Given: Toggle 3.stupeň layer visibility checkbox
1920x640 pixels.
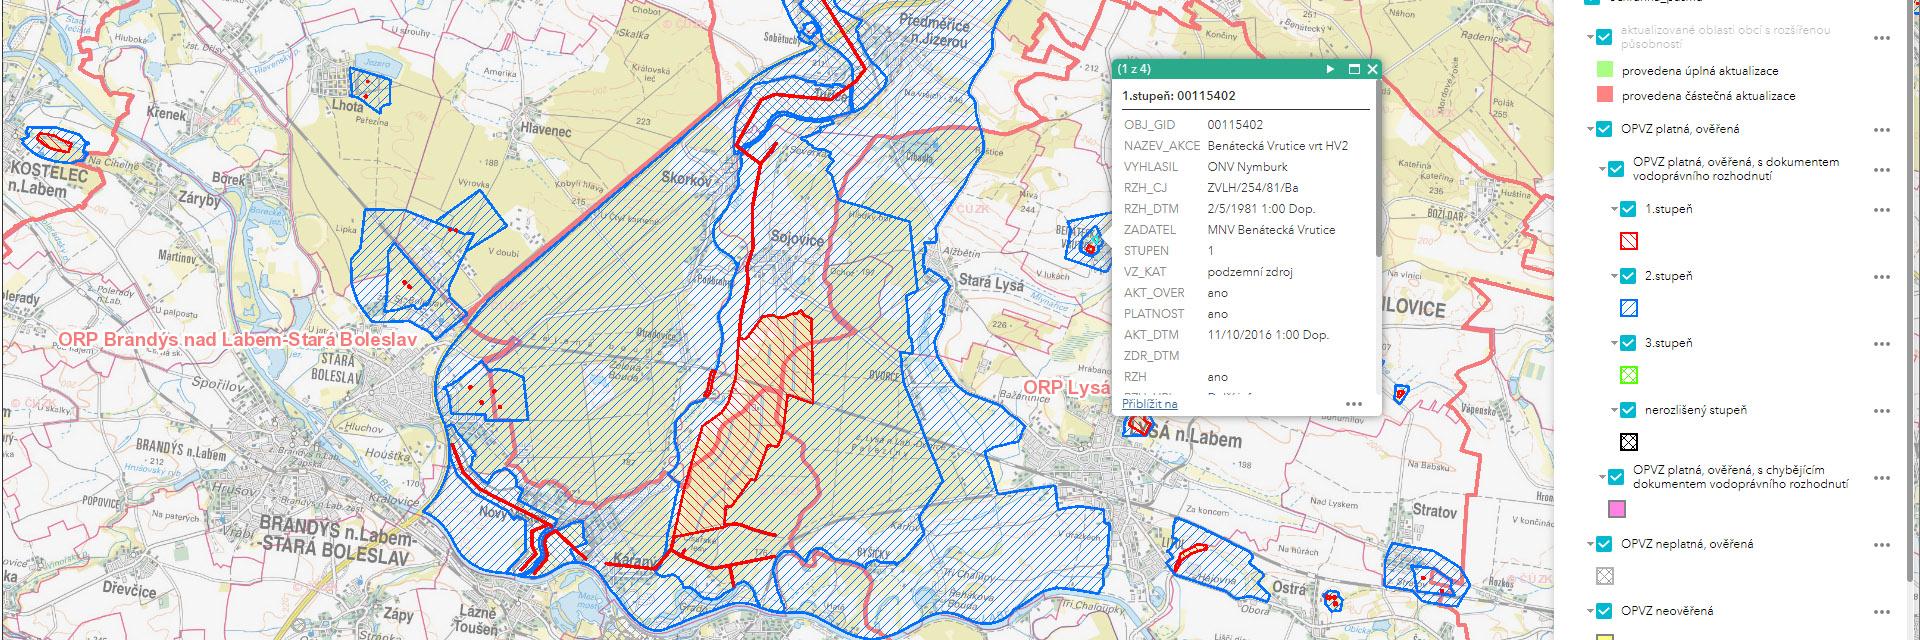Looking at the screenshot, I should pos(1628,343).
